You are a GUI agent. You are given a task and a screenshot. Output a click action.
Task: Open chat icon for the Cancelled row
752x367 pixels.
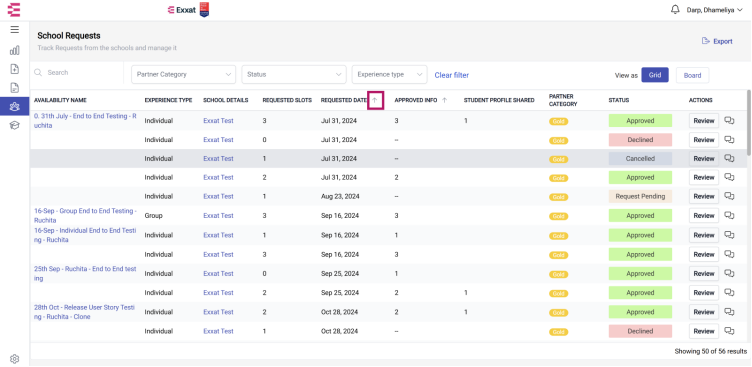coord(729,158)
